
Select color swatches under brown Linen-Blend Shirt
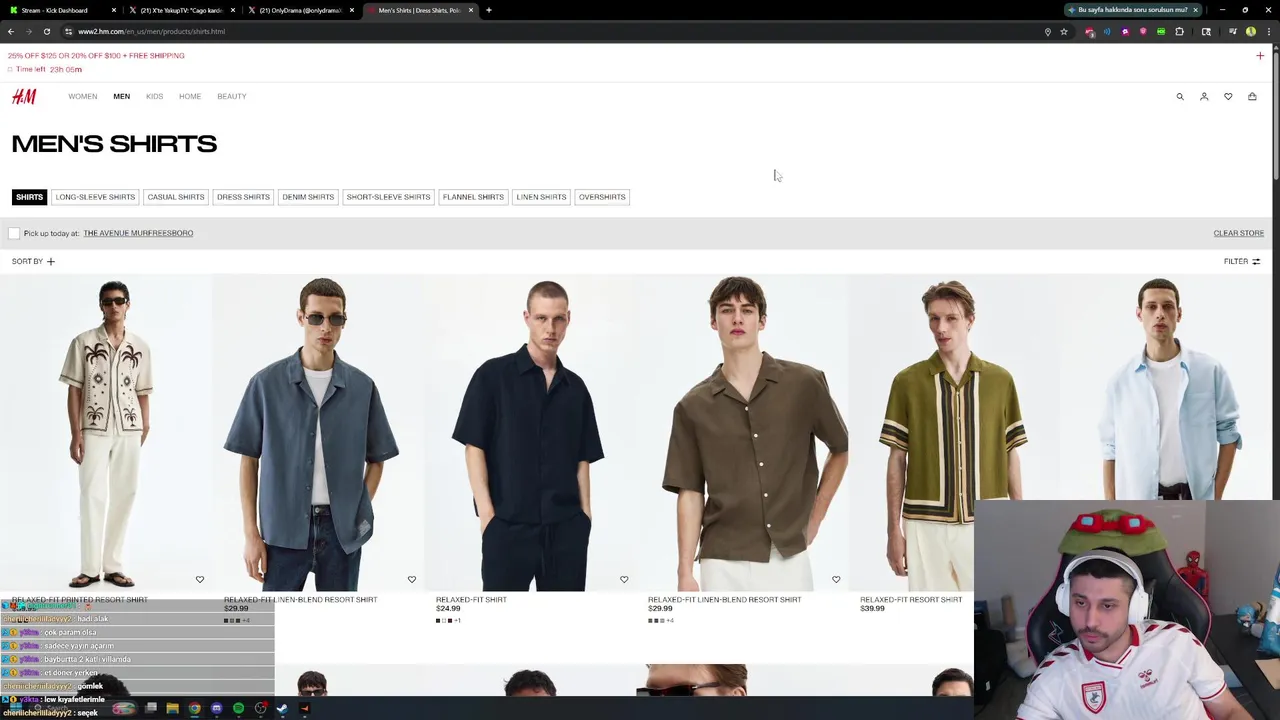(x=660, y=621)
